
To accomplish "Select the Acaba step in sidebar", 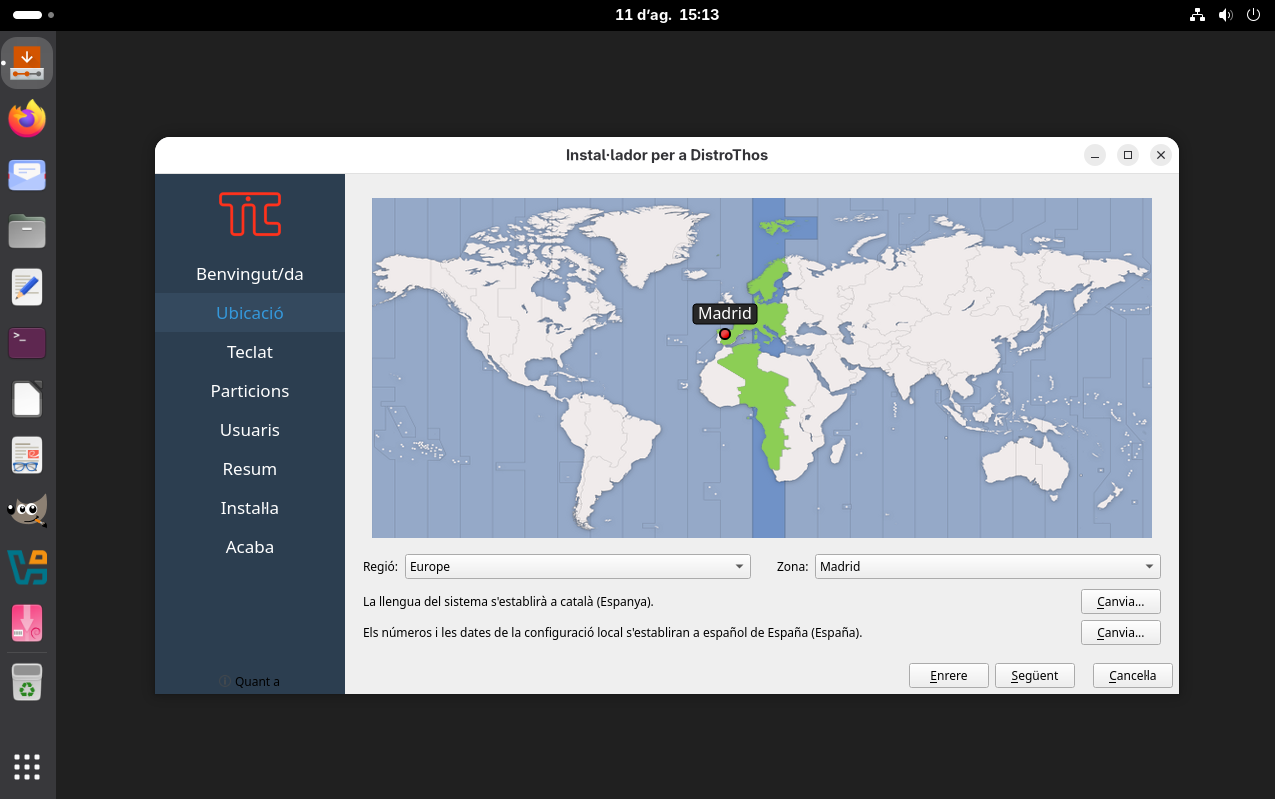I will click(250, 547).
